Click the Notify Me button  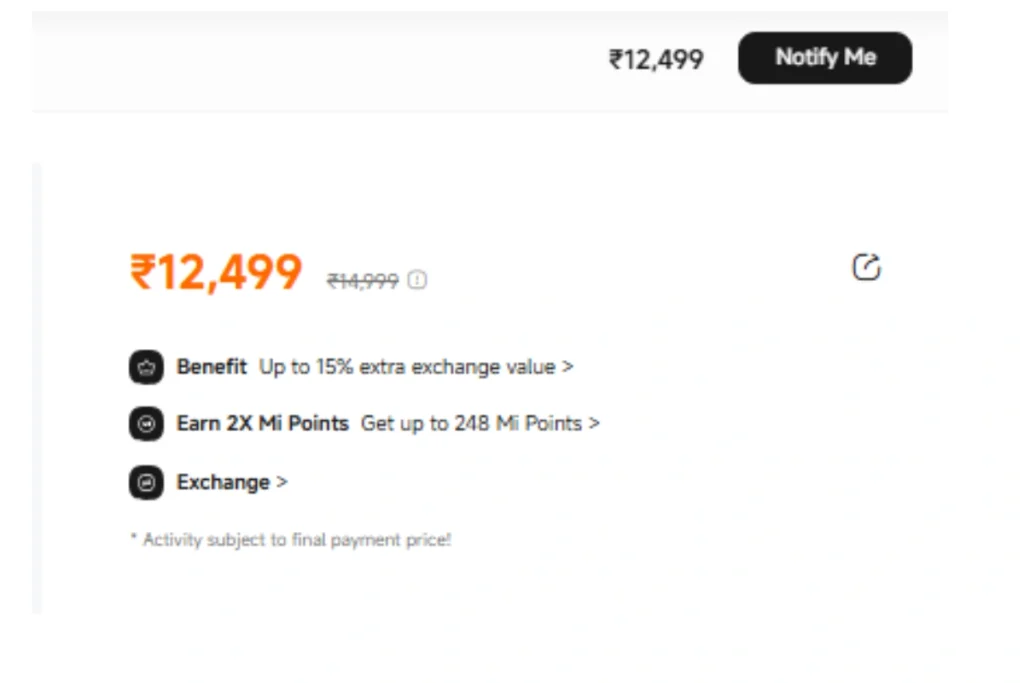tap(824, 58)
